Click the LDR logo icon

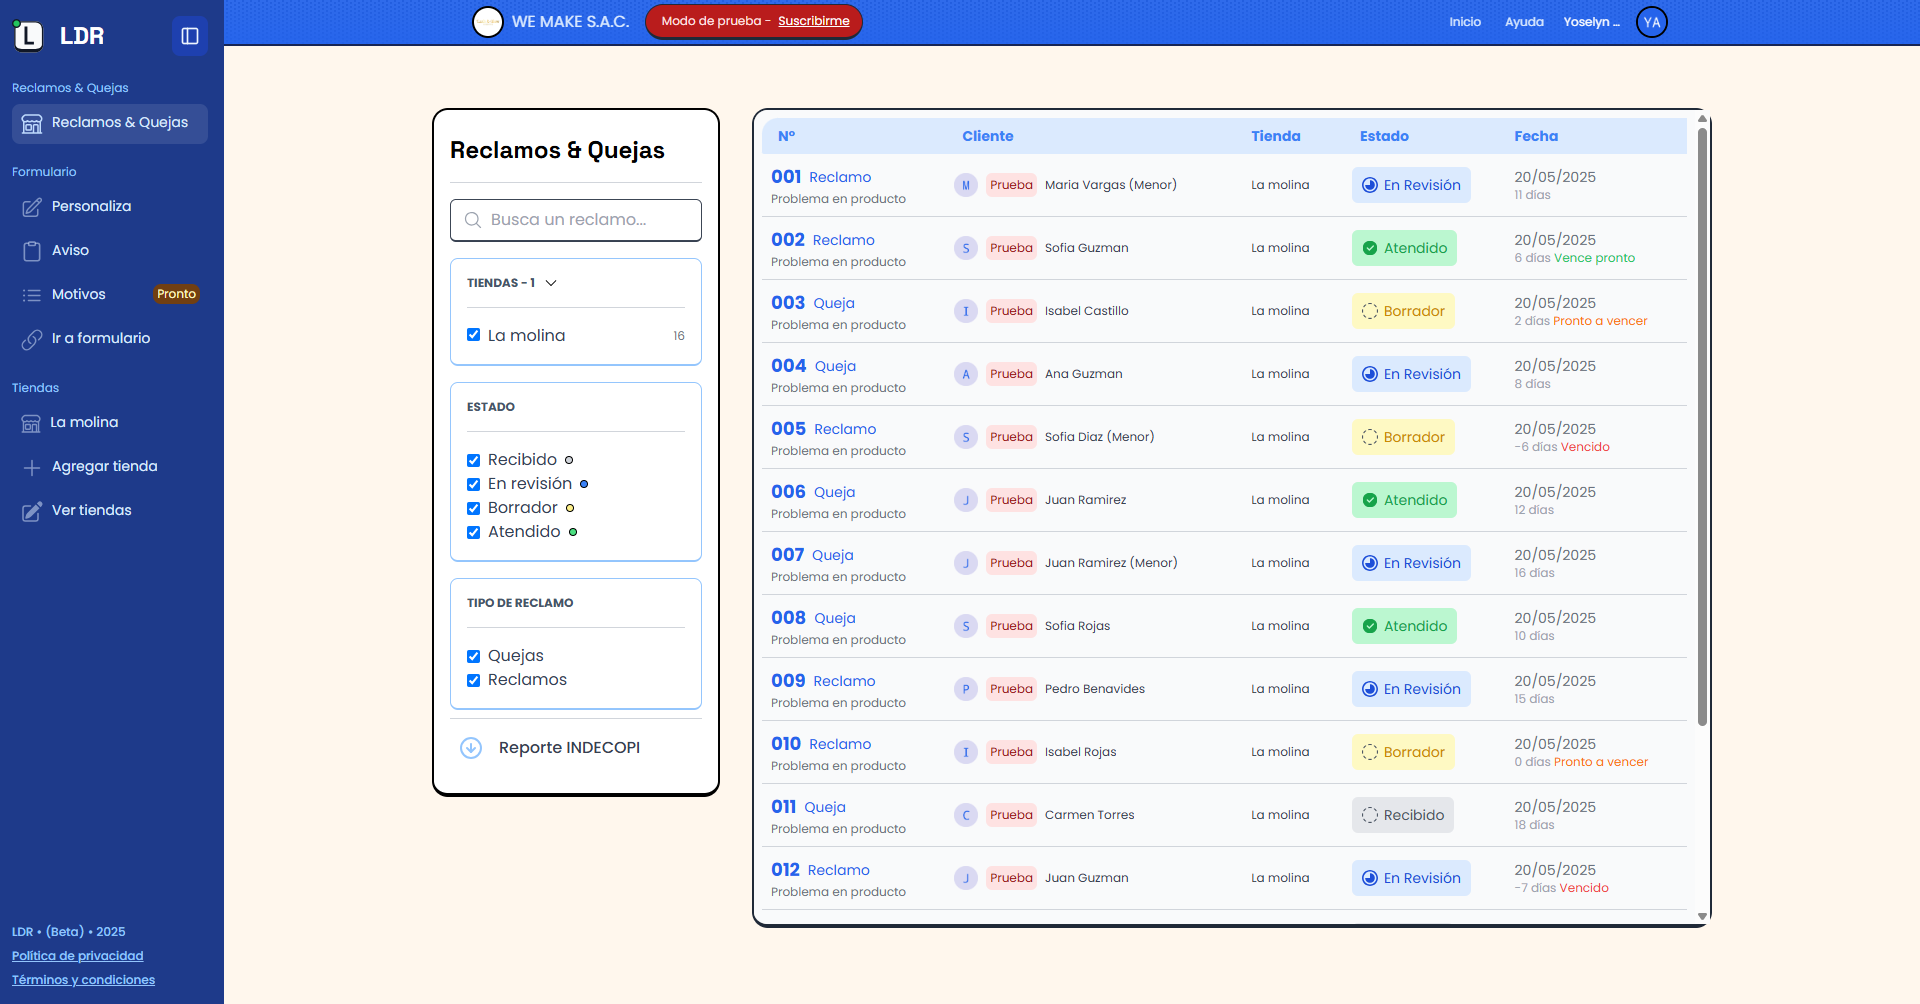(29, 36)
